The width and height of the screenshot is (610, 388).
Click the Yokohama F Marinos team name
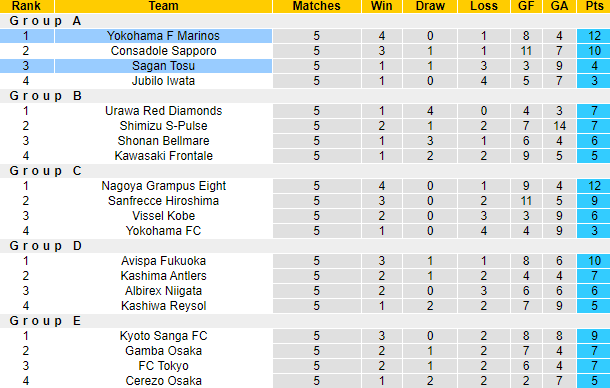click(163, 36)
